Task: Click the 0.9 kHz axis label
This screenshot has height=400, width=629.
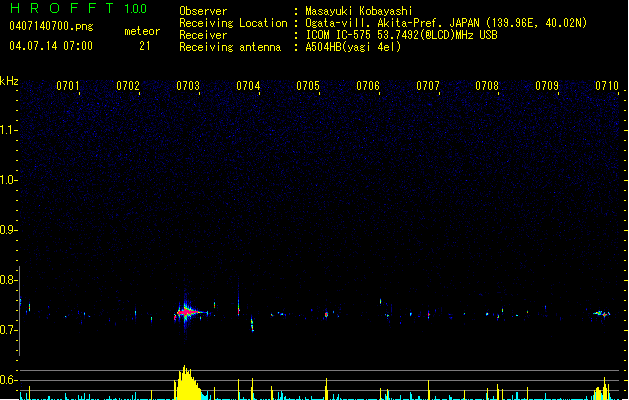Action: click(x=8, y=230)
